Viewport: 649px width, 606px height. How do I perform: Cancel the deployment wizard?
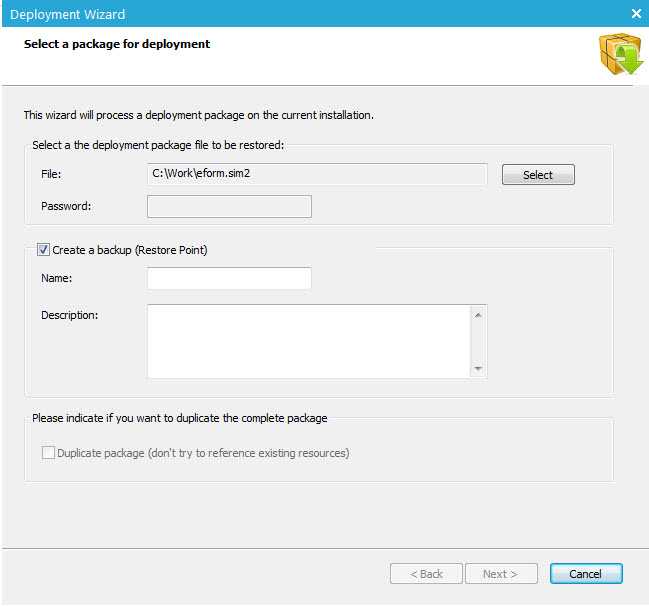586,574
